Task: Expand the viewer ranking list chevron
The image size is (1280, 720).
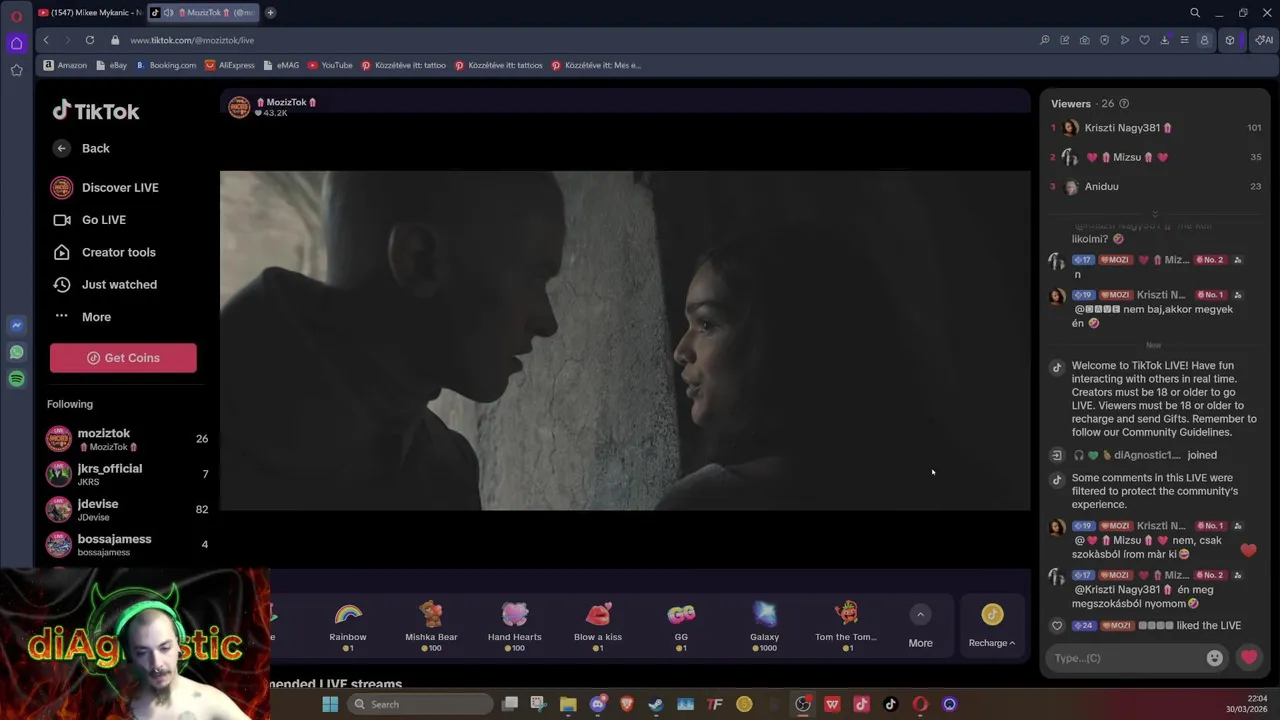Action: (x=1155, y=213)
